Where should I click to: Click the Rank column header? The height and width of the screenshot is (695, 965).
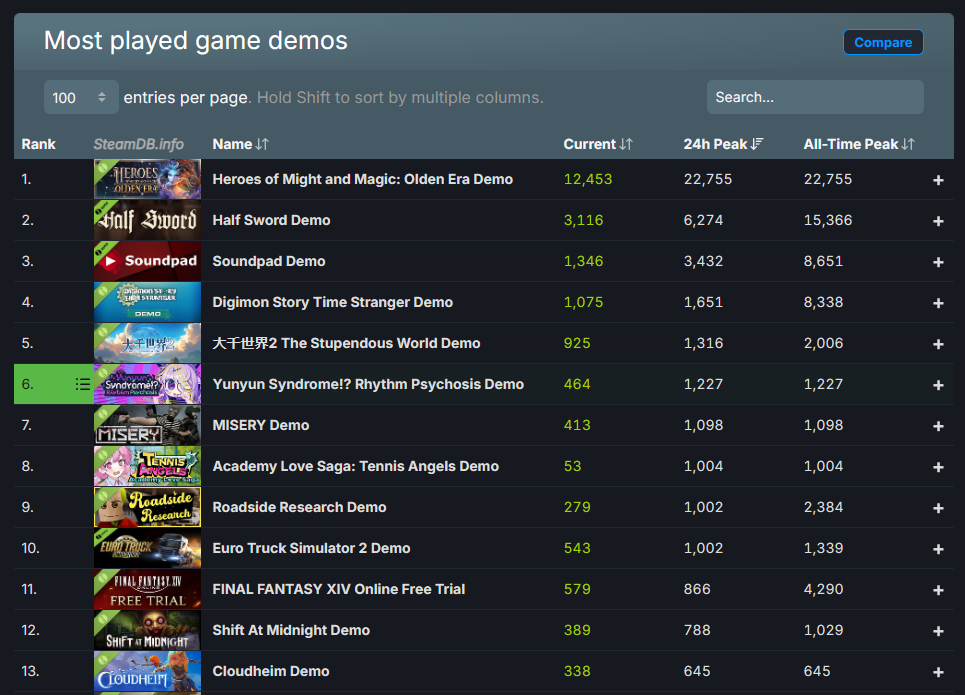tap(38, 144)
